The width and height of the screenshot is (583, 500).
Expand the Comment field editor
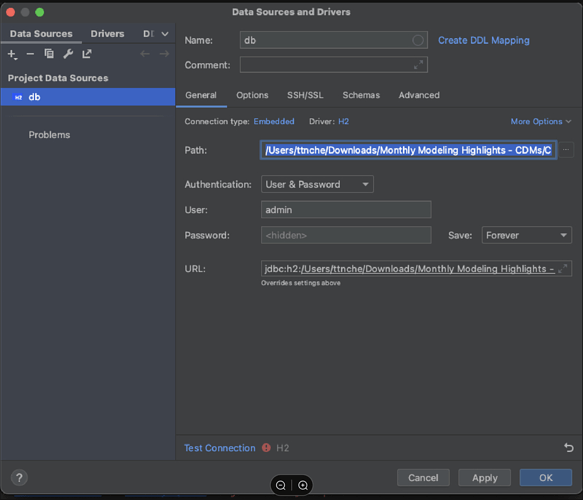tap(418, 65)
